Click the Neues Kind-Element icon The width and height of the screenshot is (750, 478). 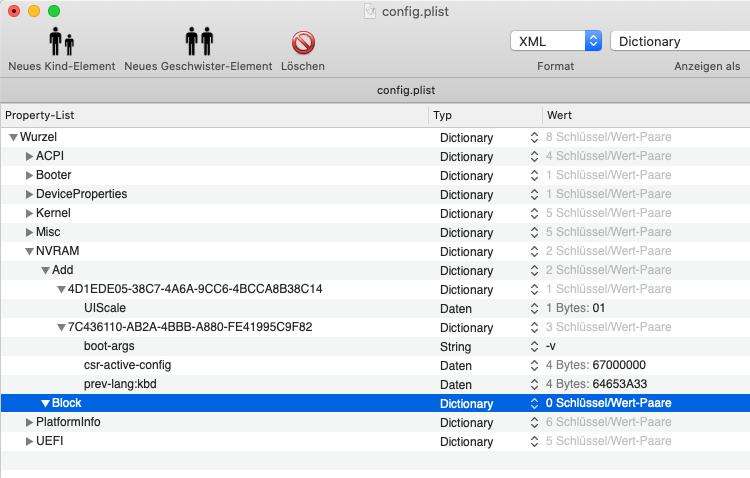click(x=62, y=42)
